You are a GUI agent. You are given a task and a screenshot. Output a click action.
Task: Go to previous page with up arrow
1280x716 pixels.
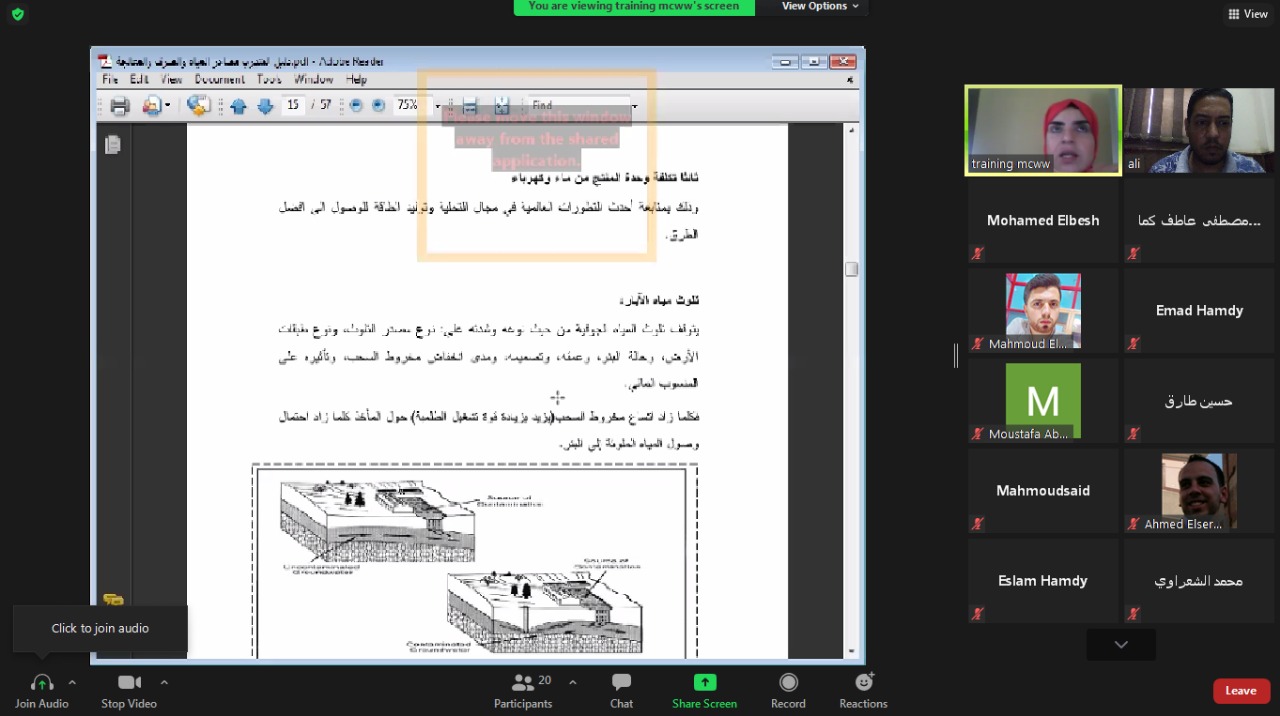pos(238,106)
